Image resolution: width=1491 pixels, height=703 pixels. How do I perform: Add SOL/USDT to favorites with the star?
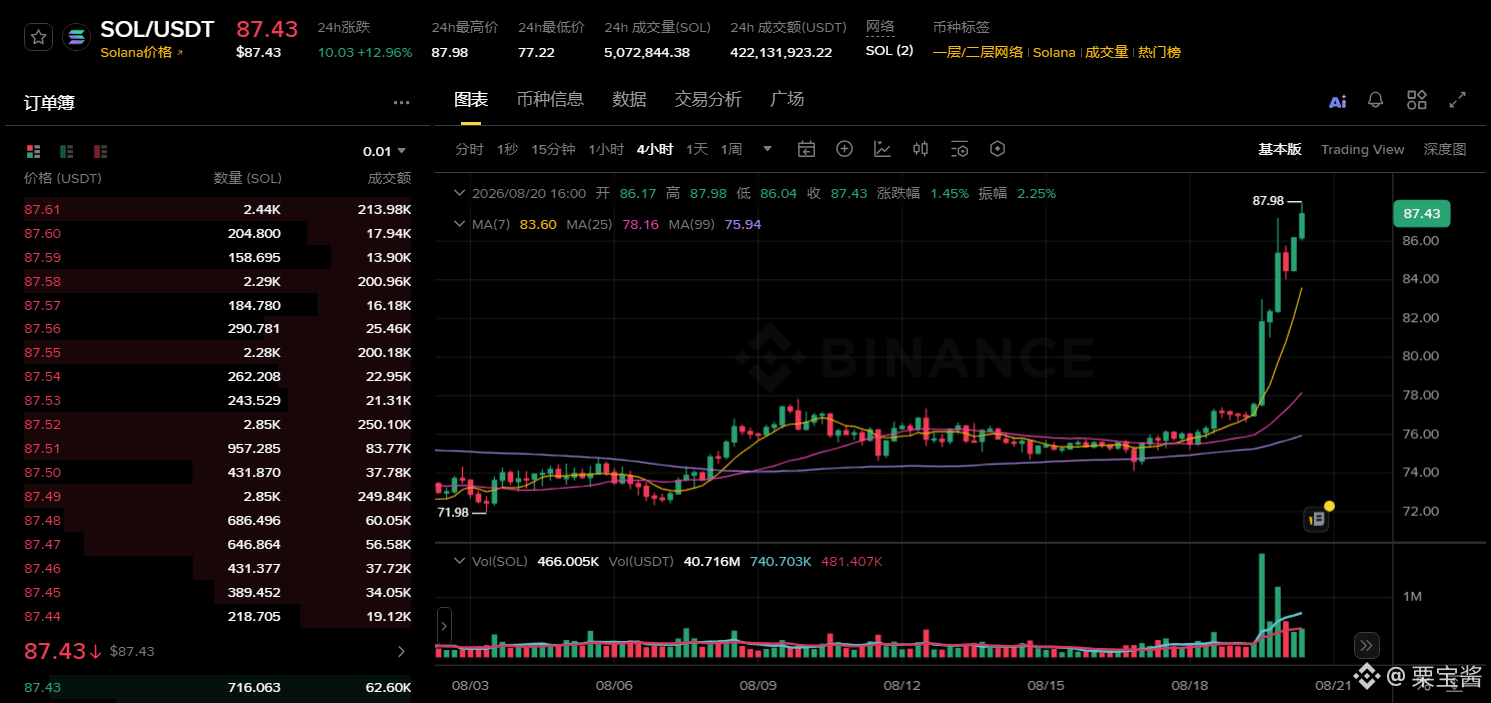38,38
